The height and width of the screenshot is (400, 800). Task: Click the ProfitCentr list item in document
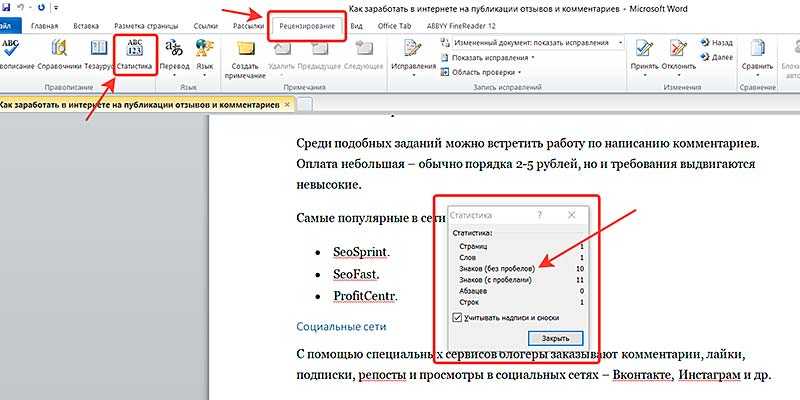[365, 296]
